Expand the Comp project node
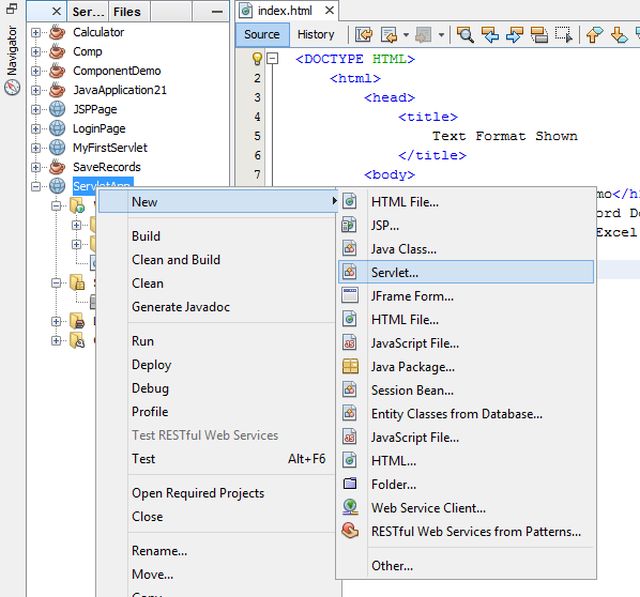Screen dimensions: 640x597 click(36, 51)
